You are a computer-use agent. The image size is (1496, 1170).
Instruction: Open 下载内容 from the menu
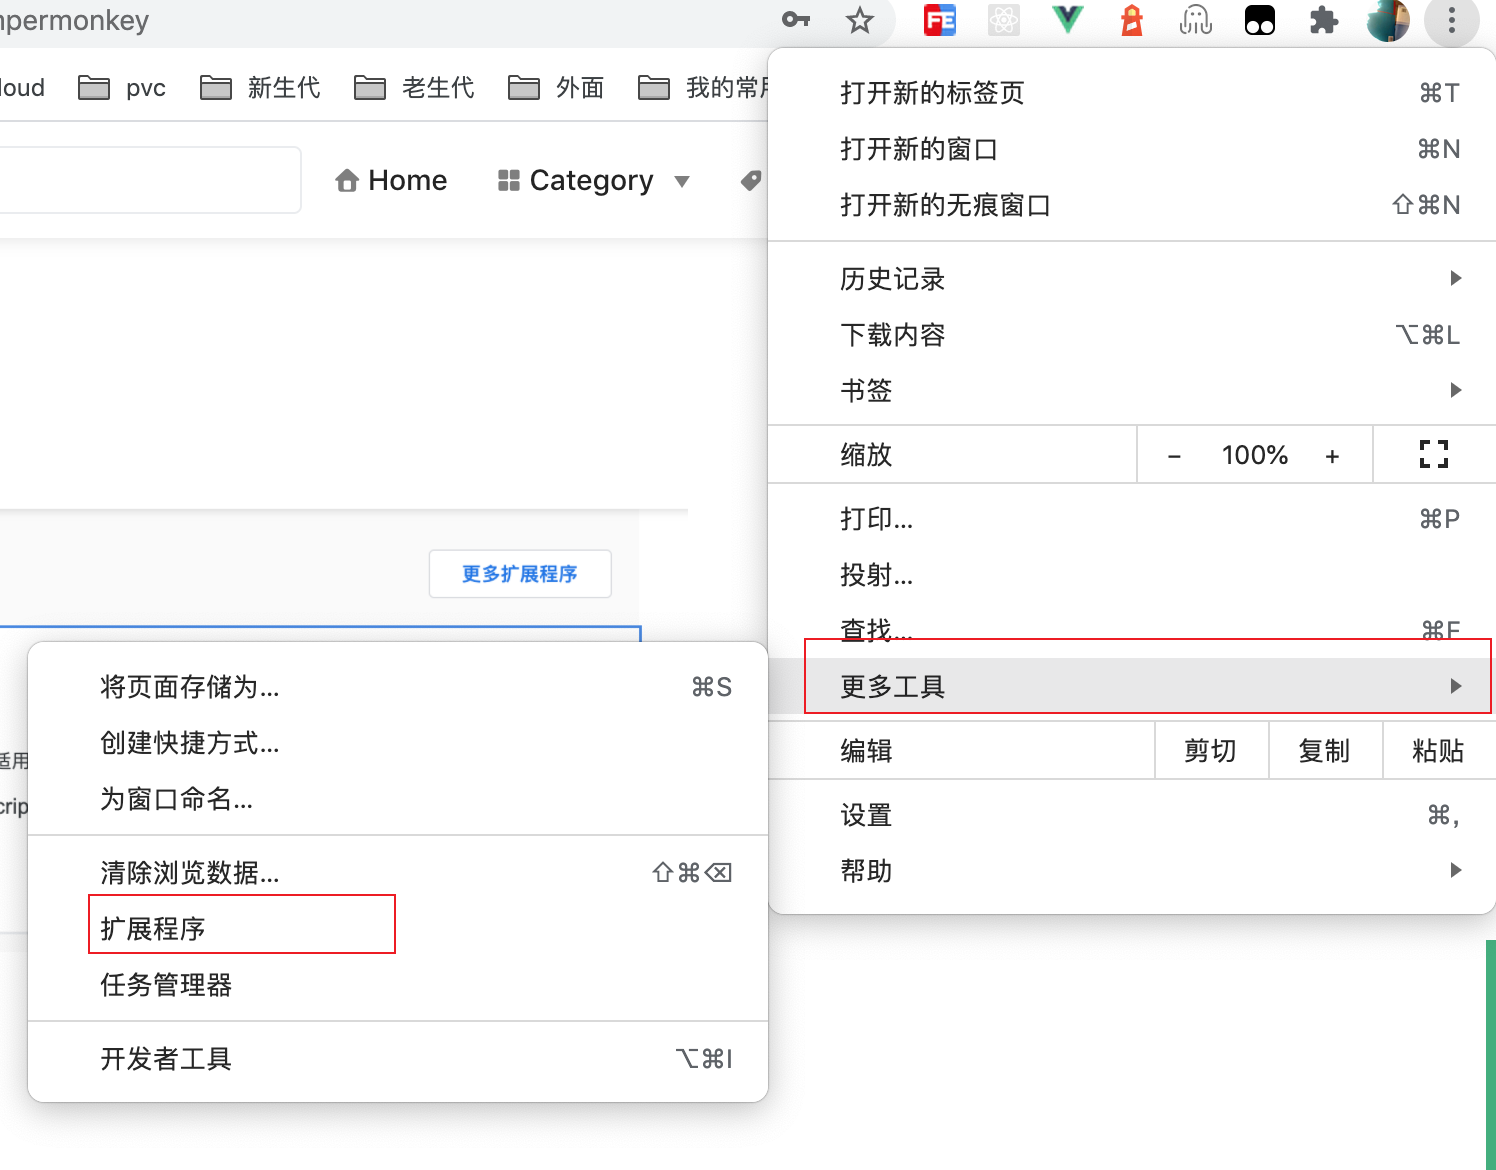1132,335
